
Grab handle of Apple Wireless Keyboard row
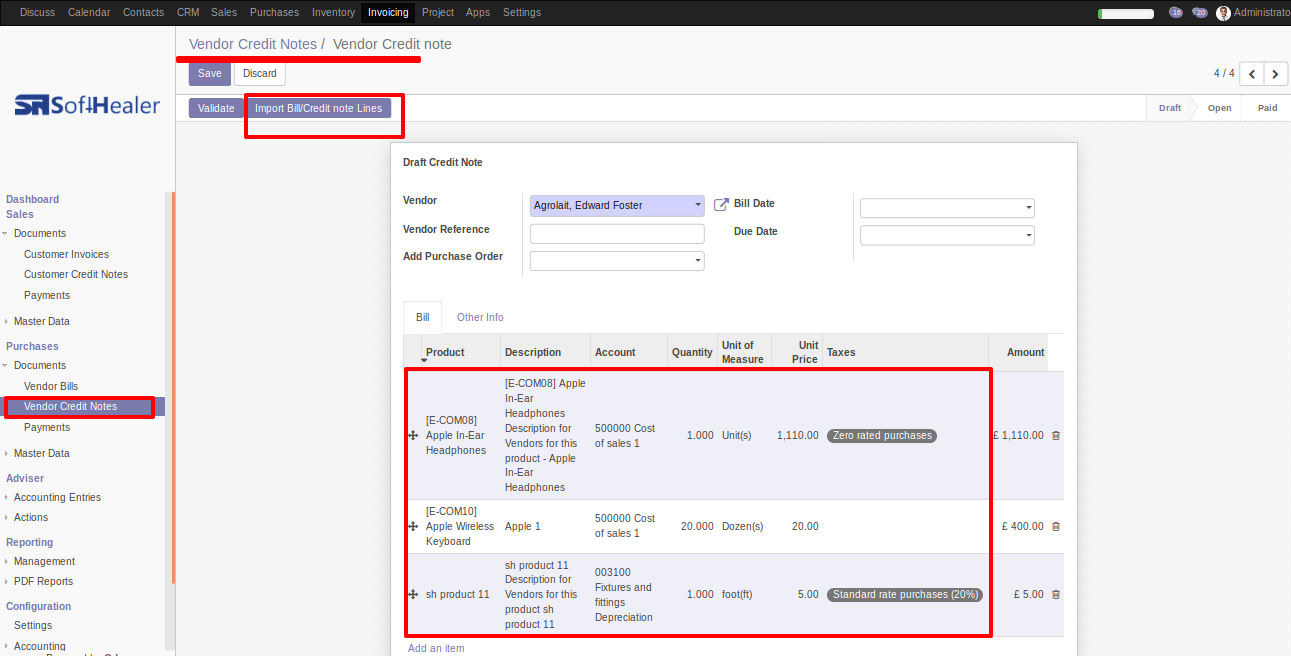pos(413,527)
